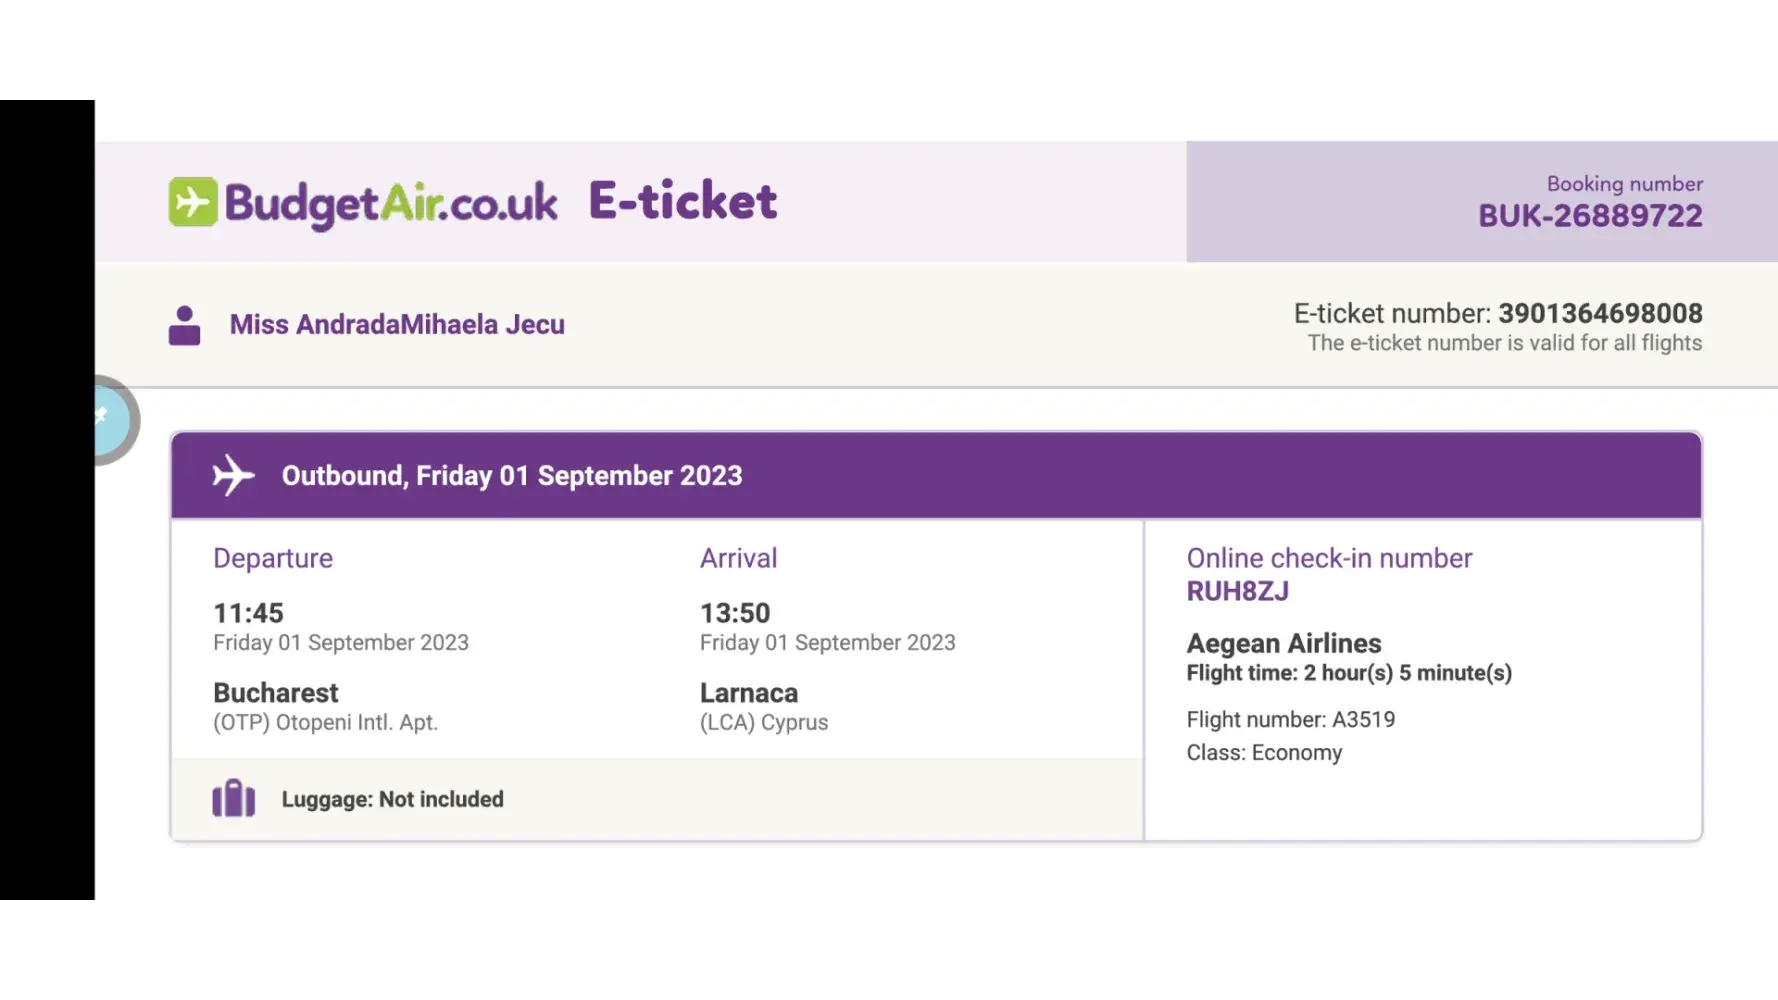Click the Bucharest departure city
Viewport: 1778px width, 1000px height.
click(276, 693)
